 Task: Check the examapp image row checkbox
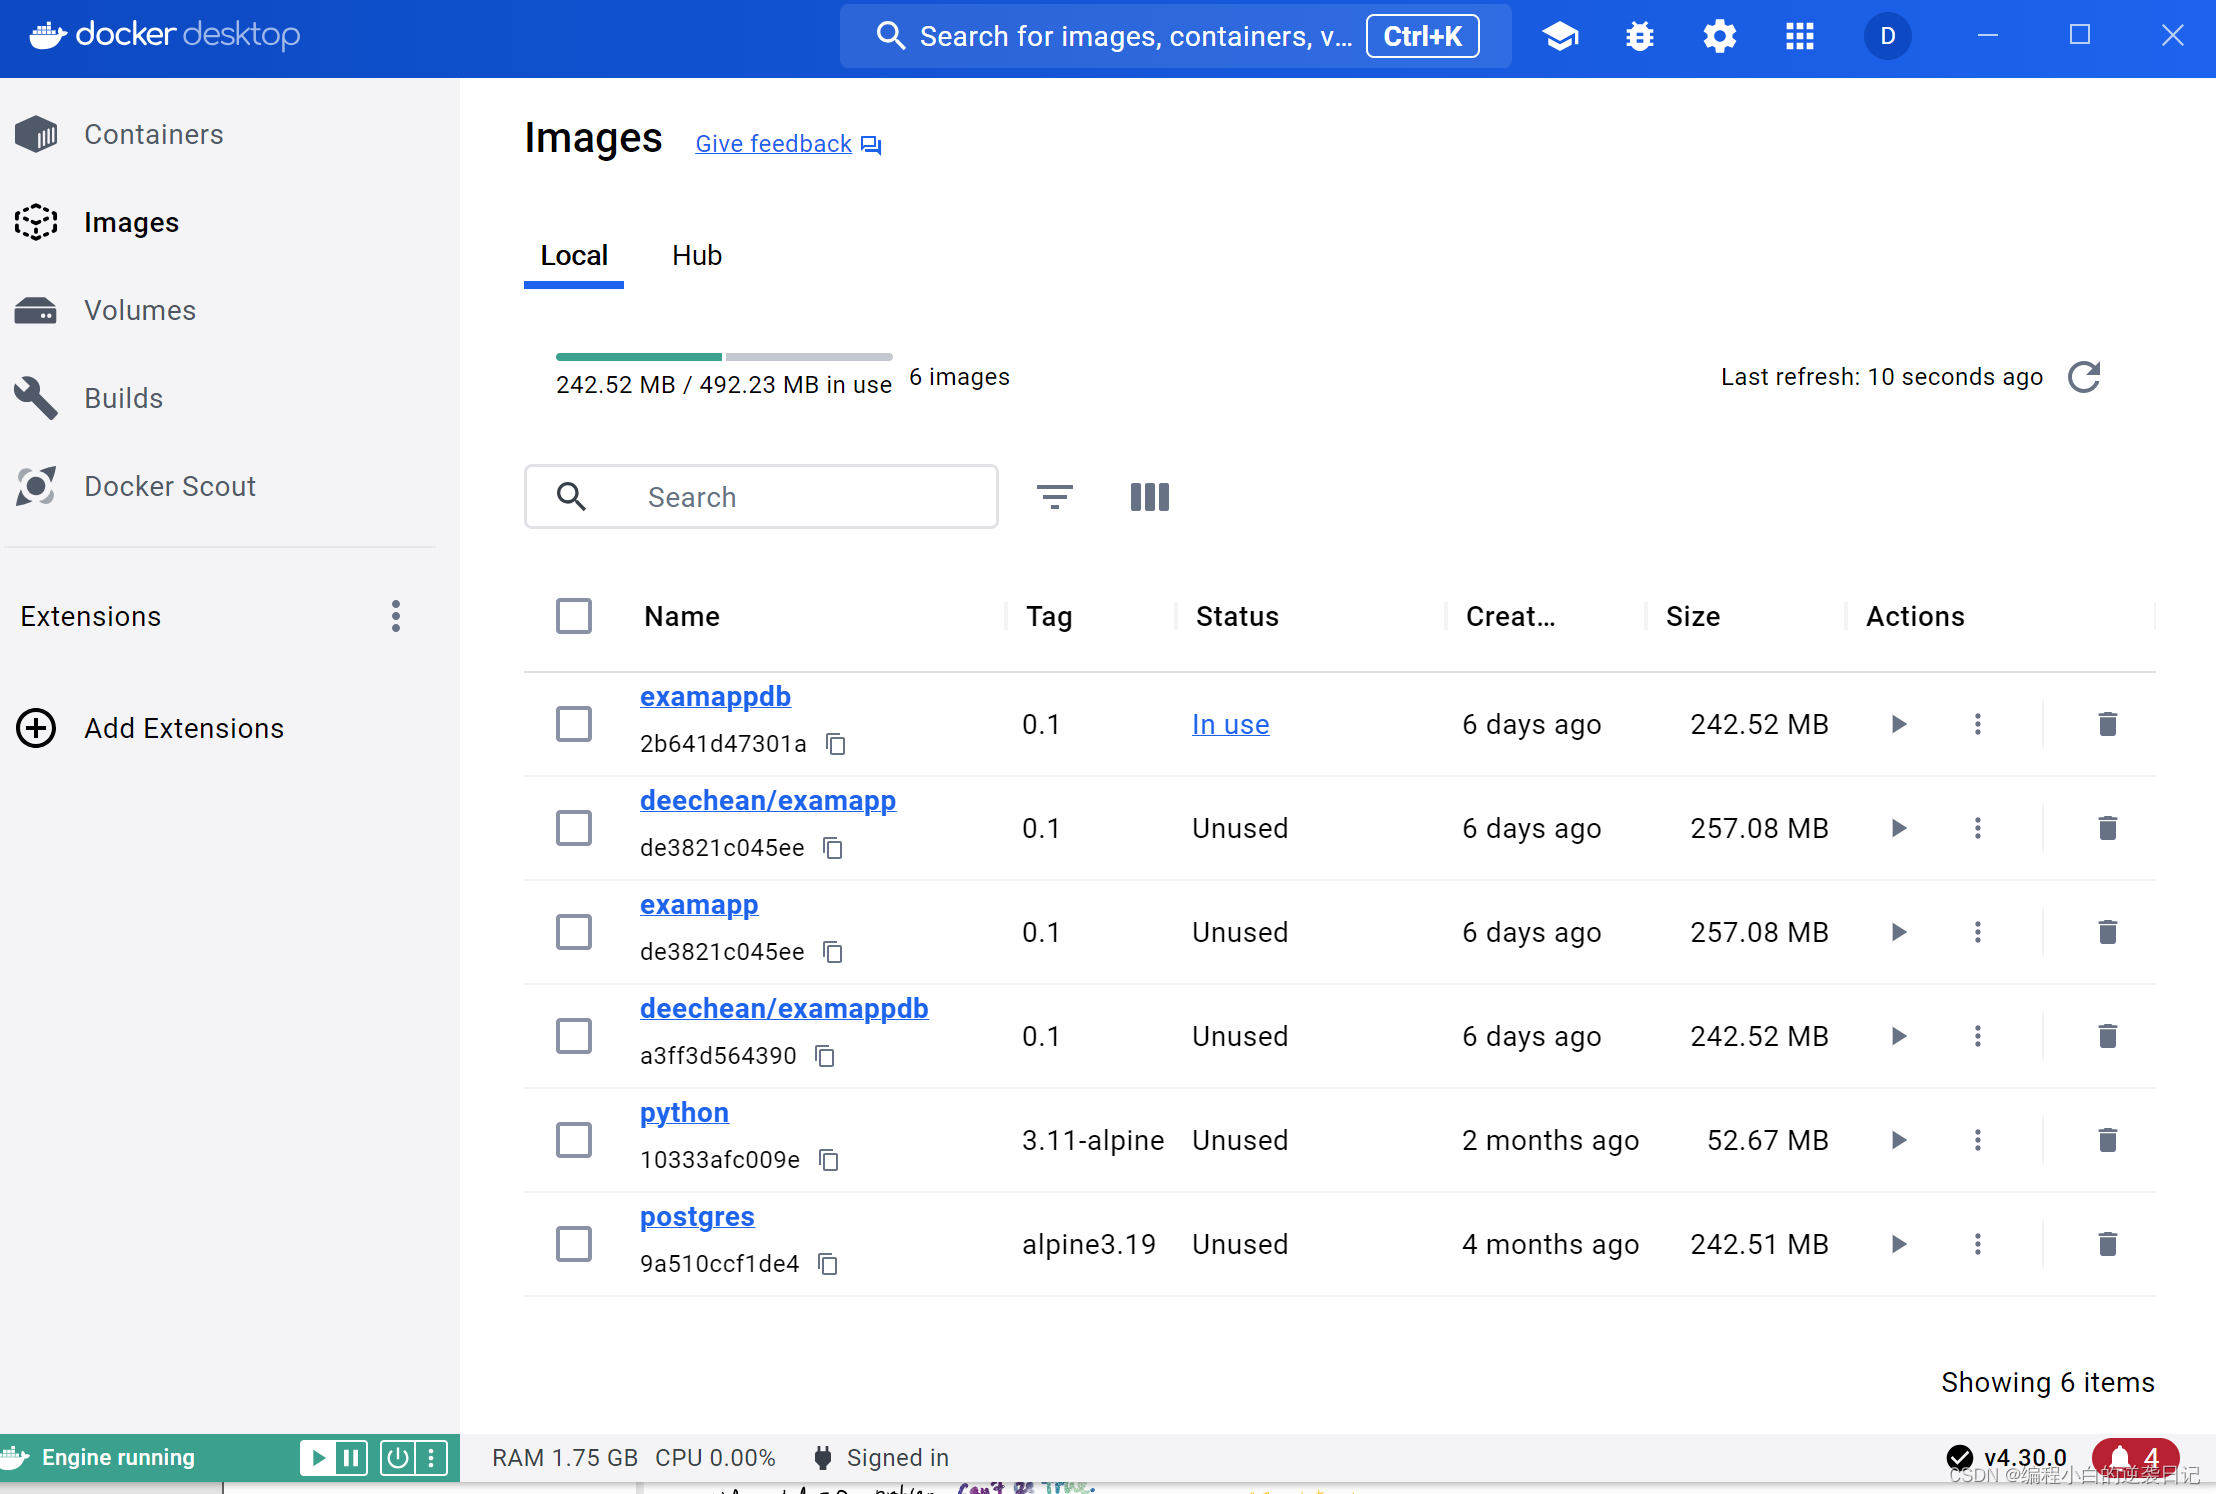tap(574, 932)
